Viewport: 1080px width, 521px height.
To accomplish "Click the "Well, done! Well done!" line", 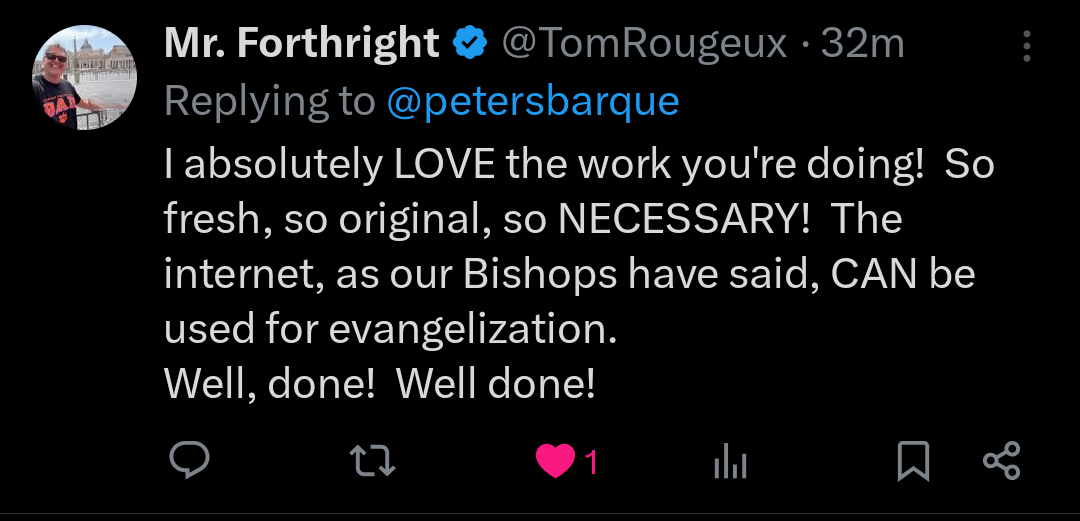I will [380, 384].
